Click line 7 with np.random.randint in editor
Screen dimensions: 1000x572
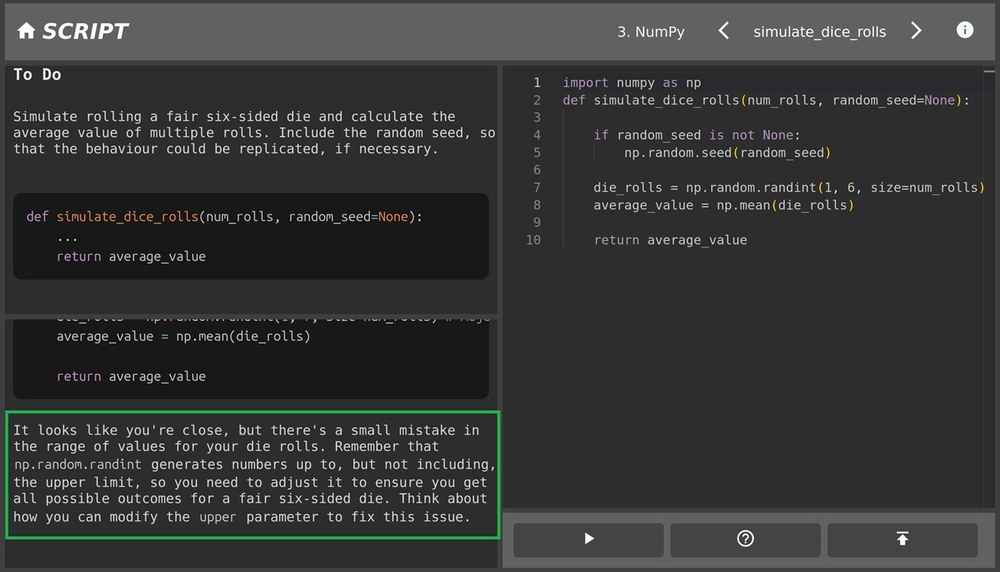tap(788, 187)
